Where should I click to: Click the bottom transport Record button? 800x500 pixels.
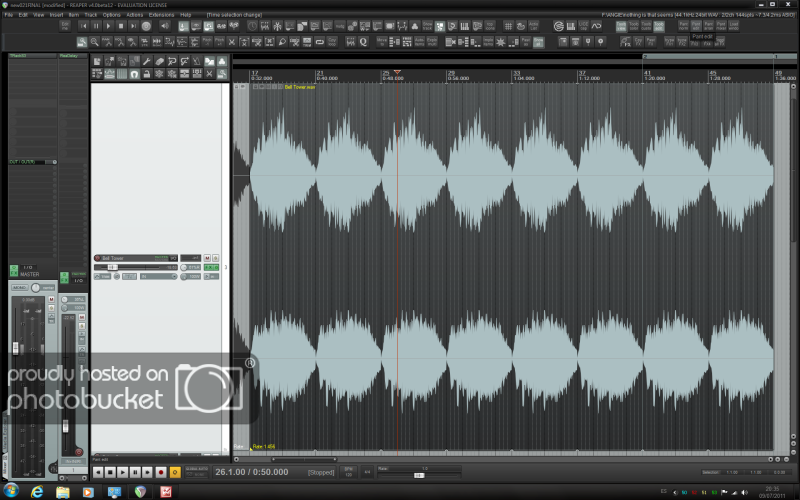[161, 471]
